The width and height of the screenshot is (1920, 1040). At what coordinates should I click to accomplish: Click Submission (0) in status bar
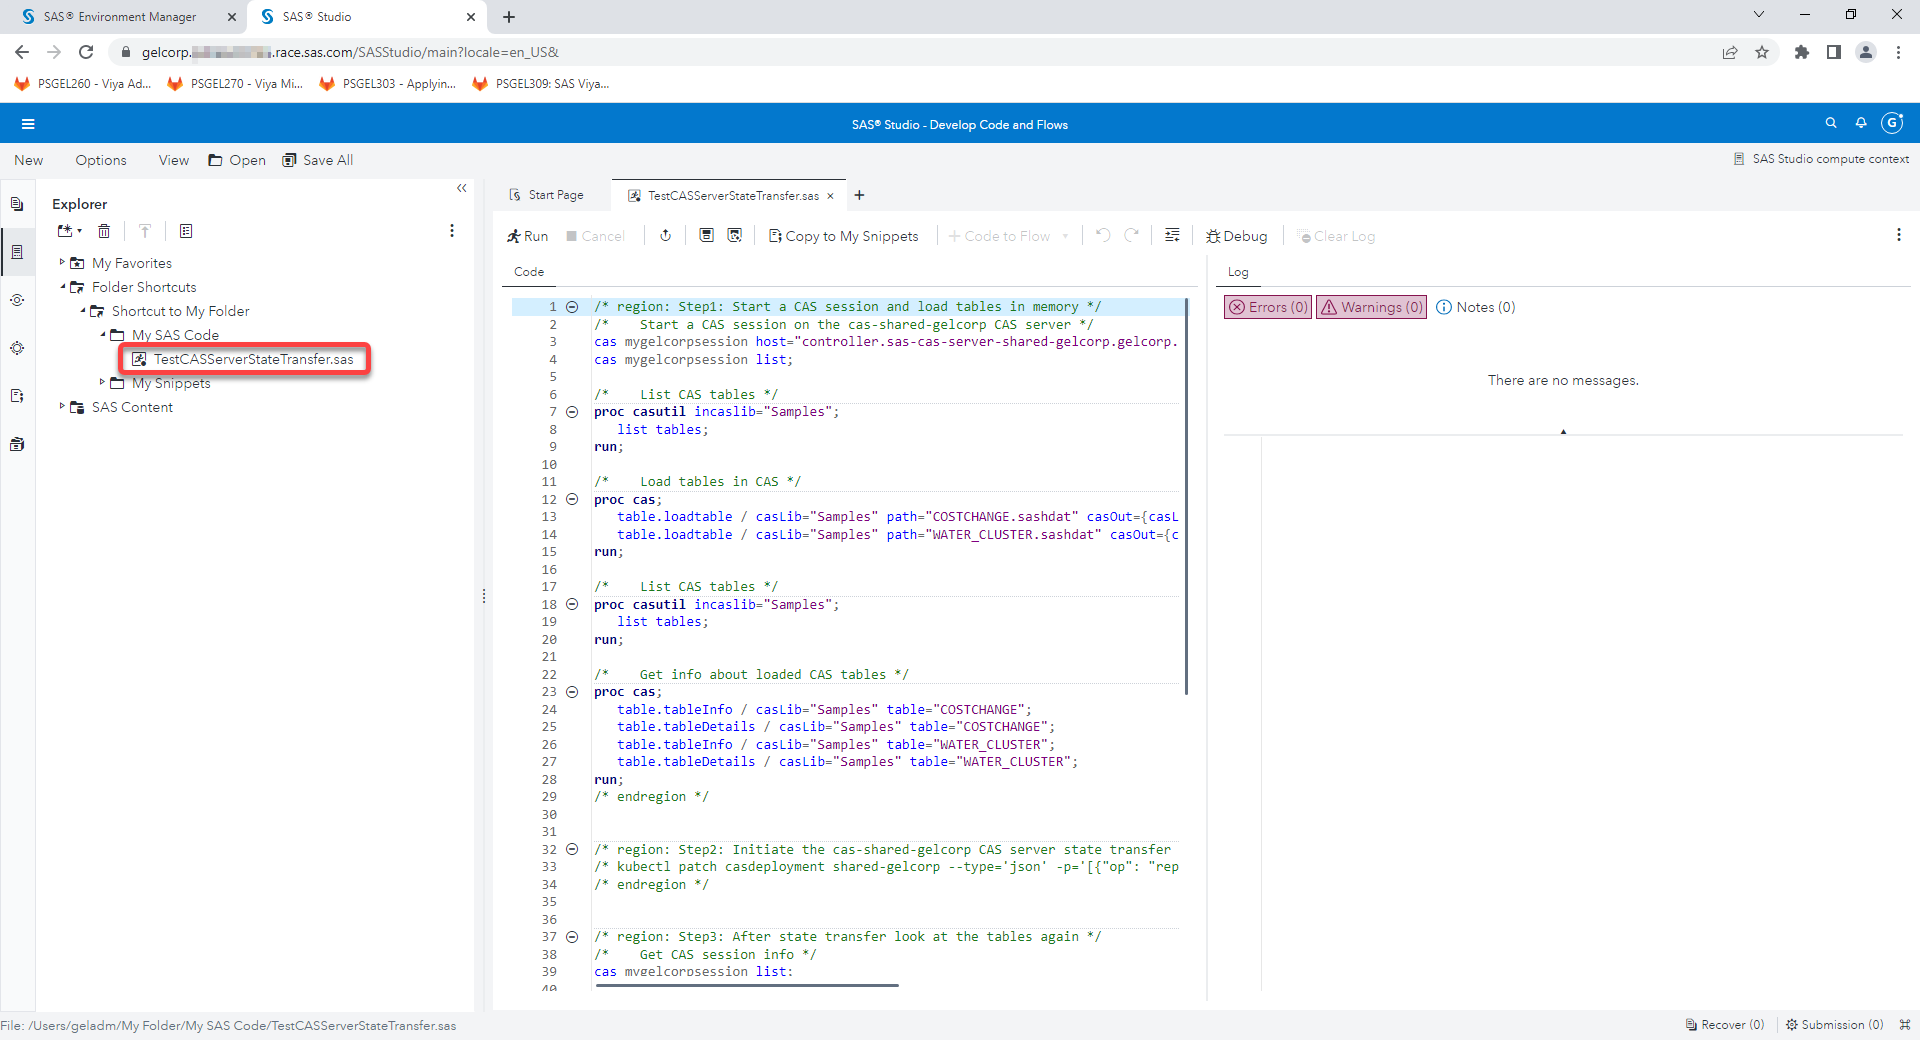tap(1835, 1025)
